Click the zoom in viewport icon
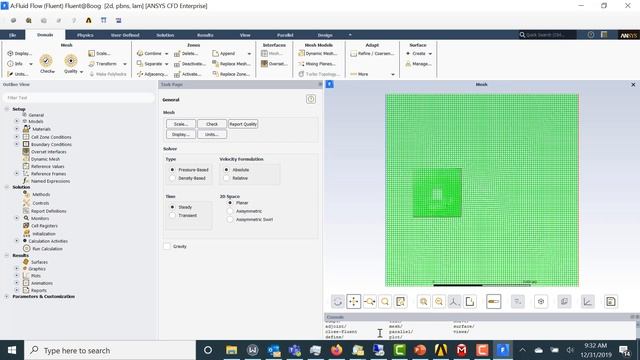 423,302
